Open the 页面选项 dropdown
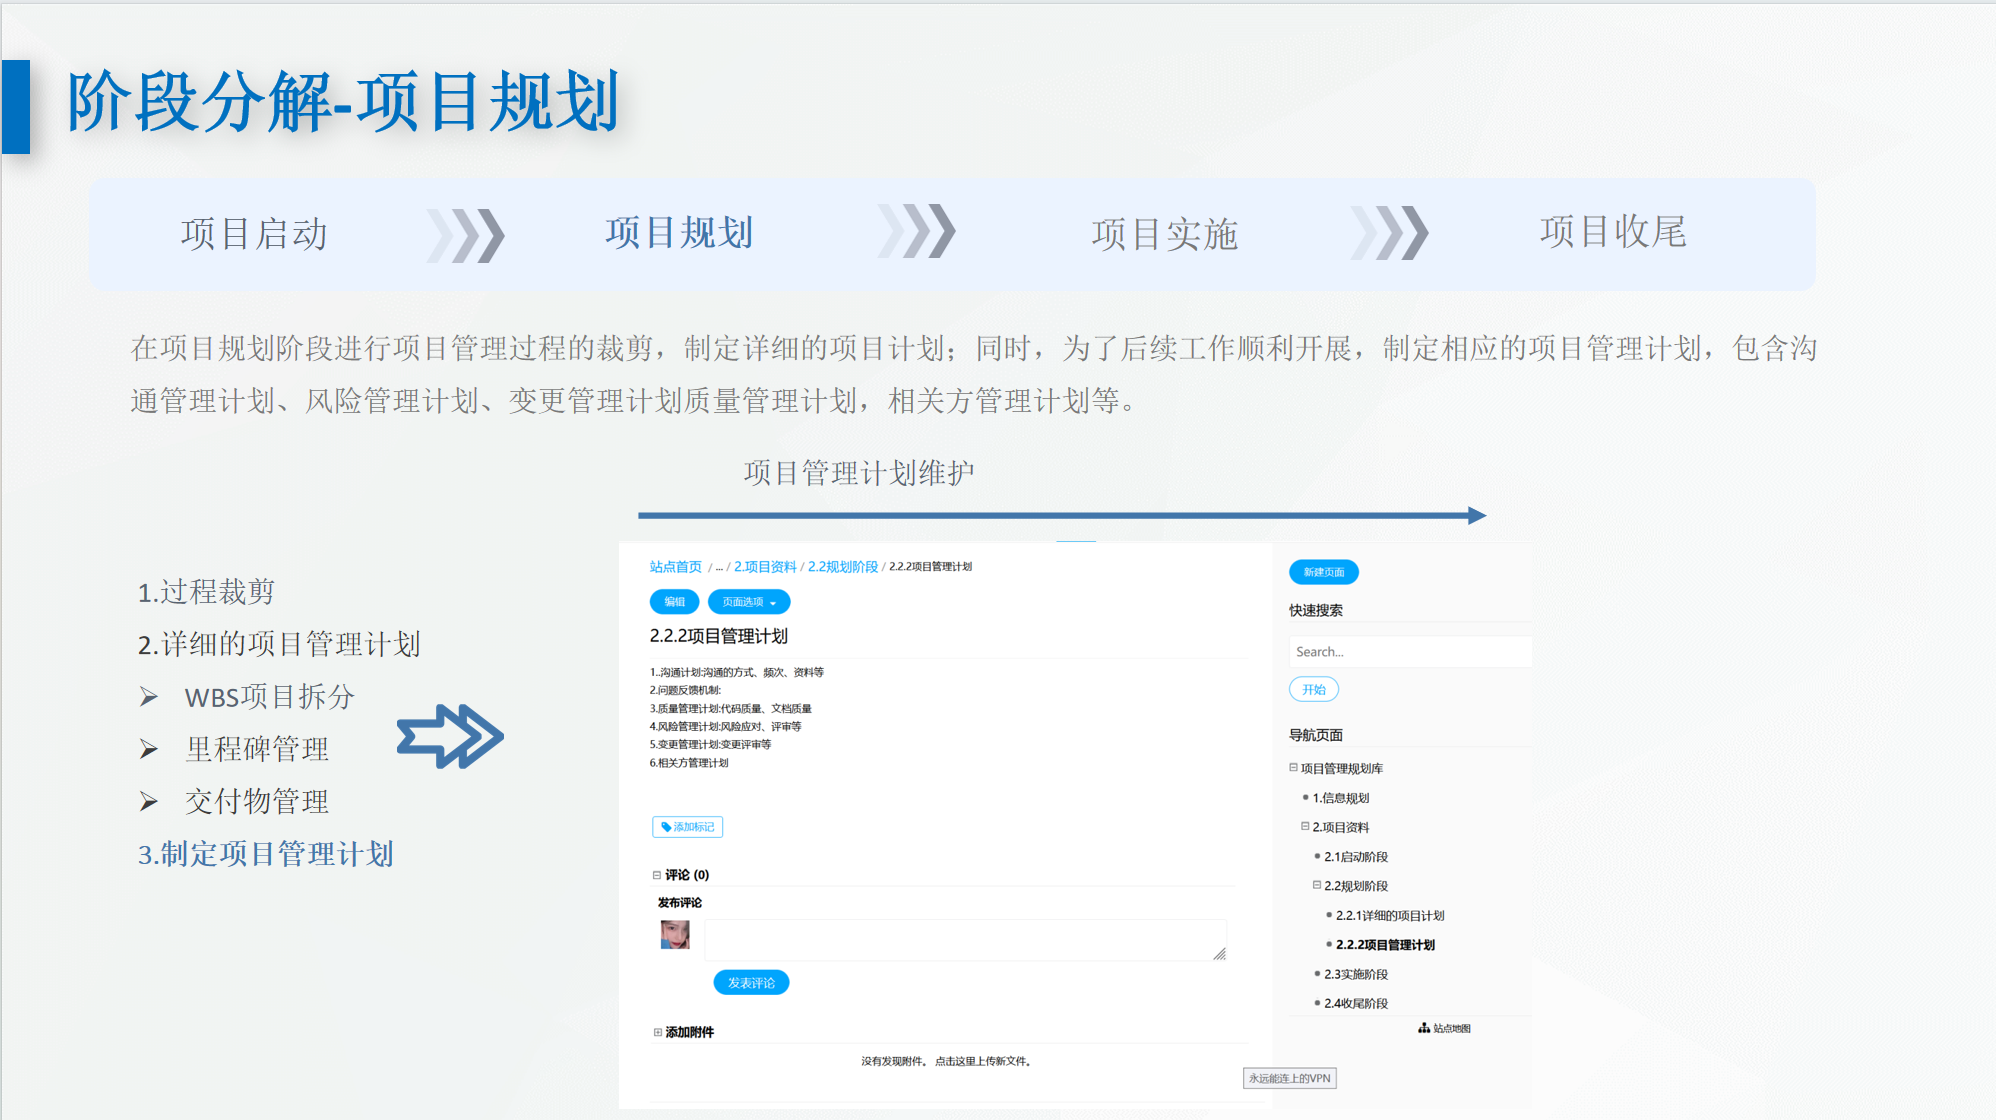Viewport: 1996px width, 1120px height. coord(749,602)
